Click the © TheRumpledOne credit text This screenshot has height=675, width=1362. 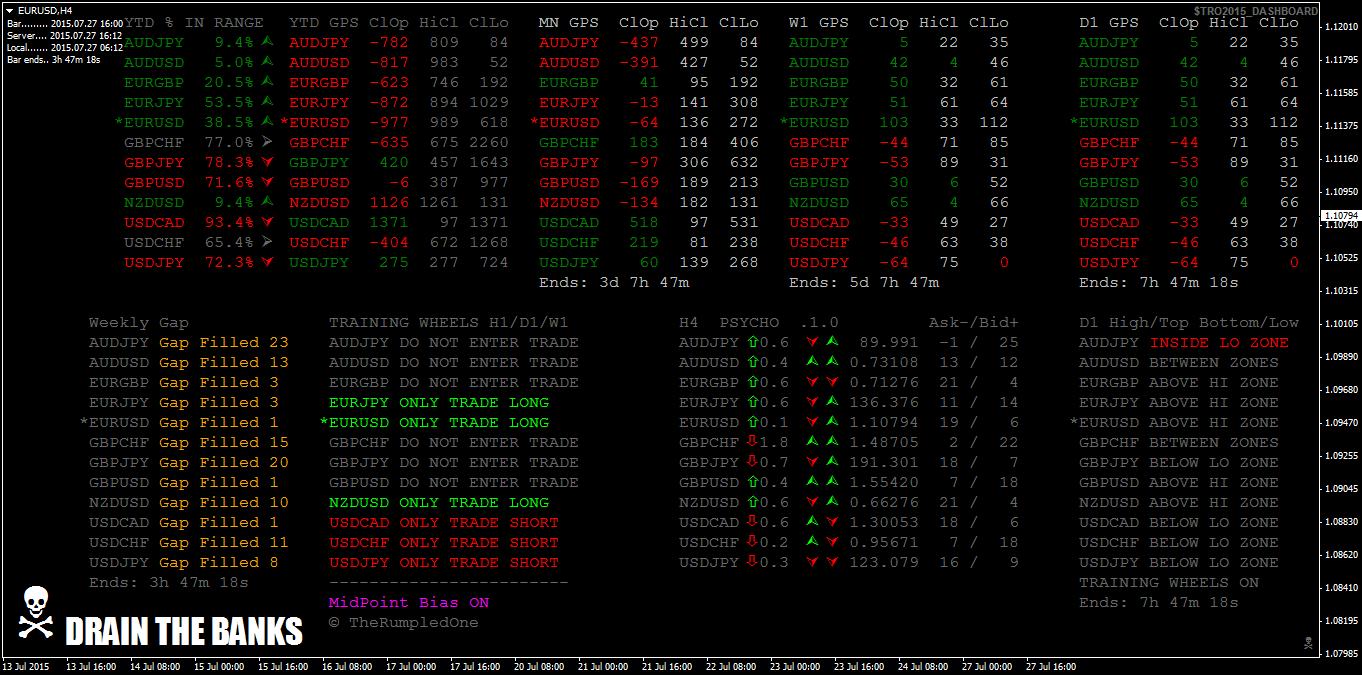tap(404, 623)
